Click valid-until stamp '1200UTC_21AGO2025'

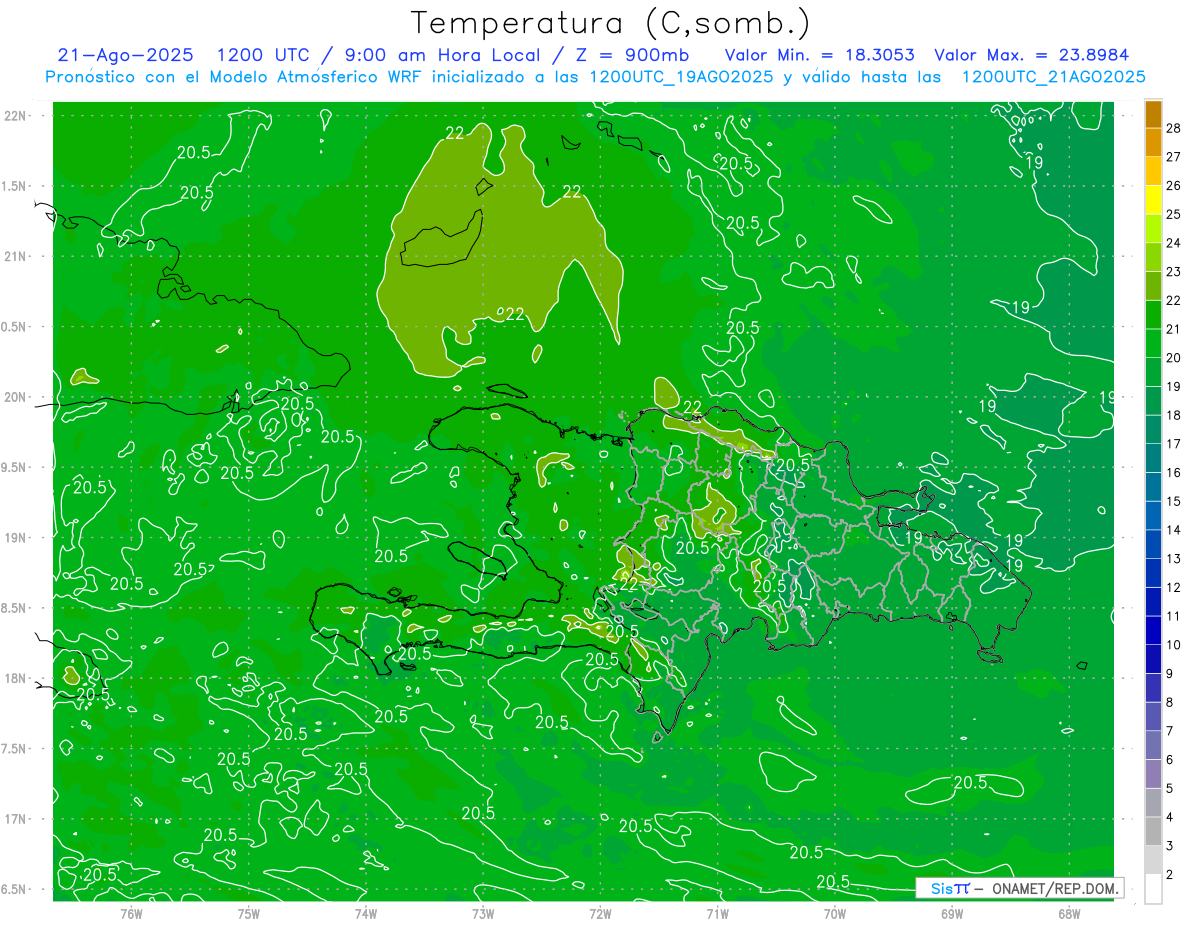[x=1053, y=77]
